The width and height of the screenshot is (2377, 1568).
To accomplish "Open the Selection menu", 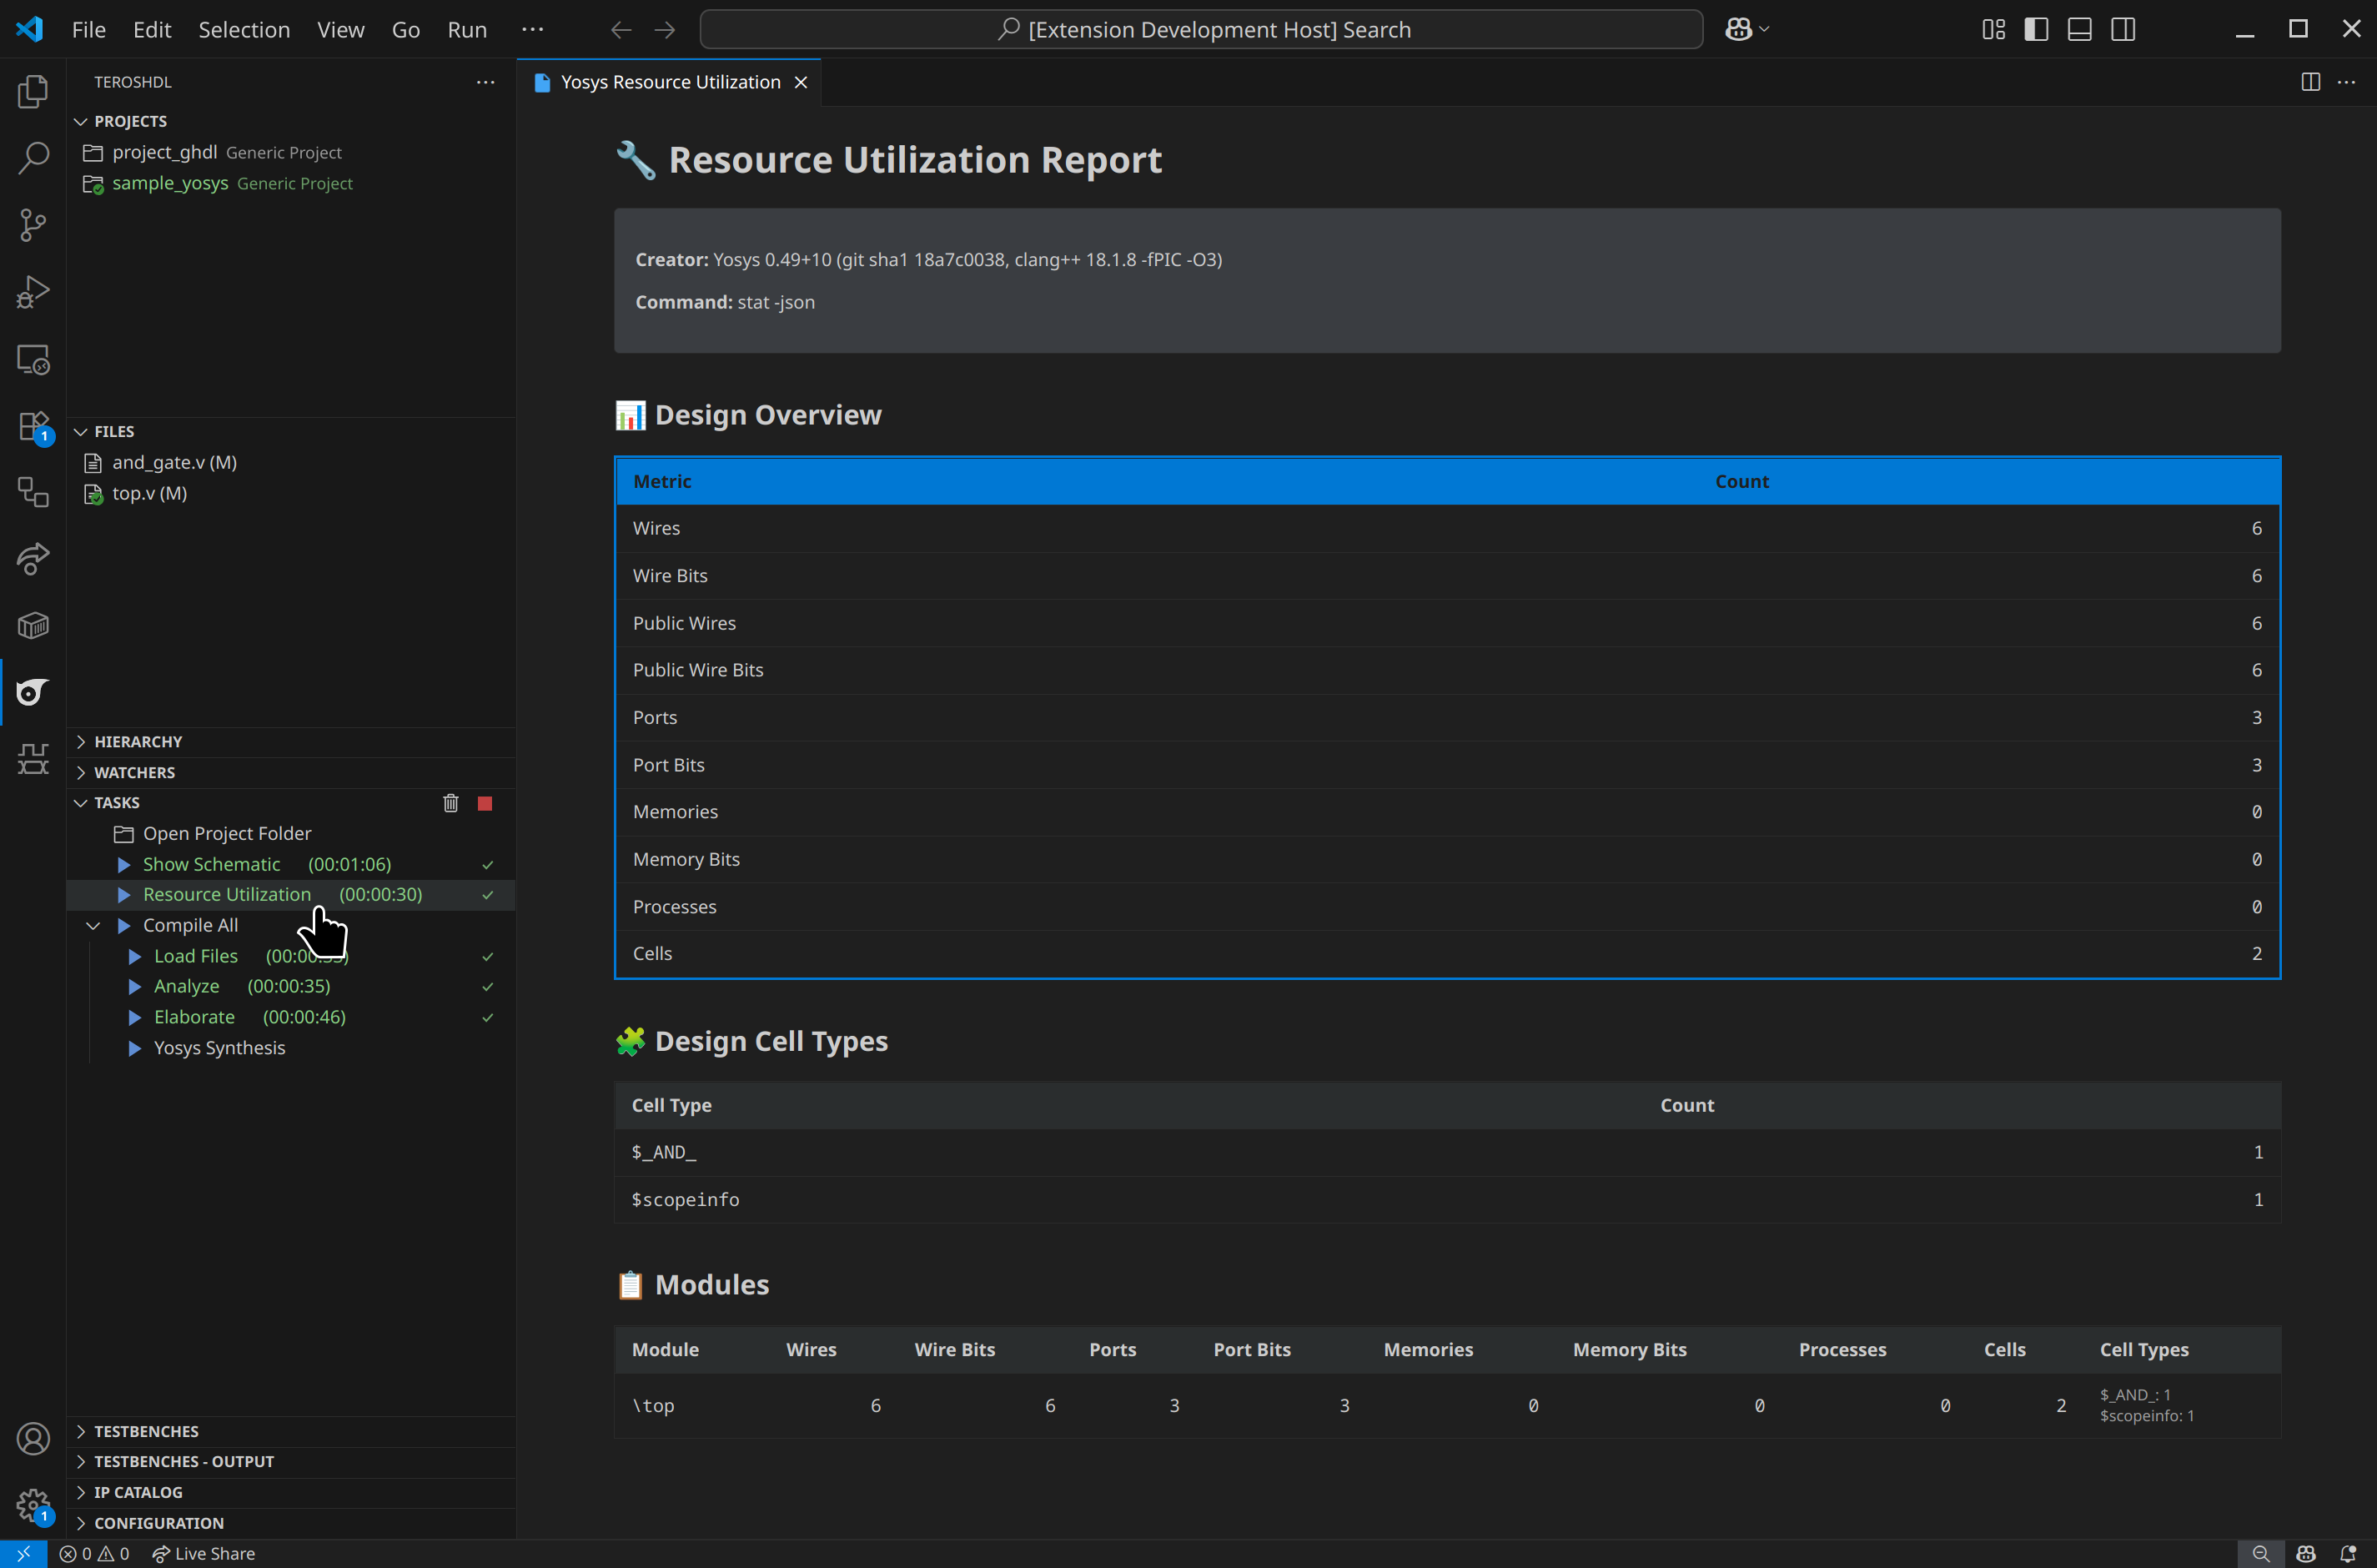I will (x=244, y=29).
